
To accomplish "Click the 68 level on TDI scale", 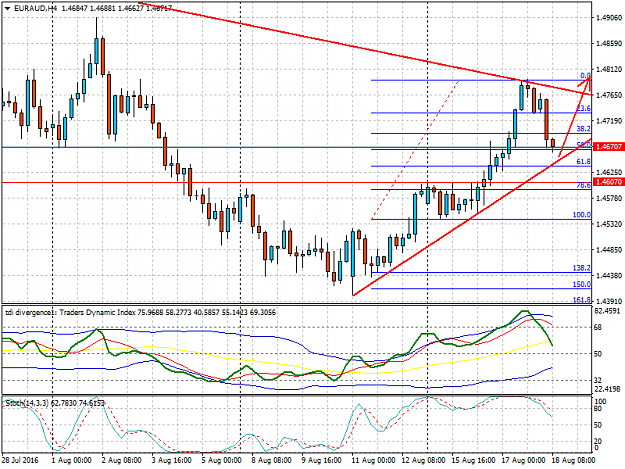I will click(x=598, y=327).
